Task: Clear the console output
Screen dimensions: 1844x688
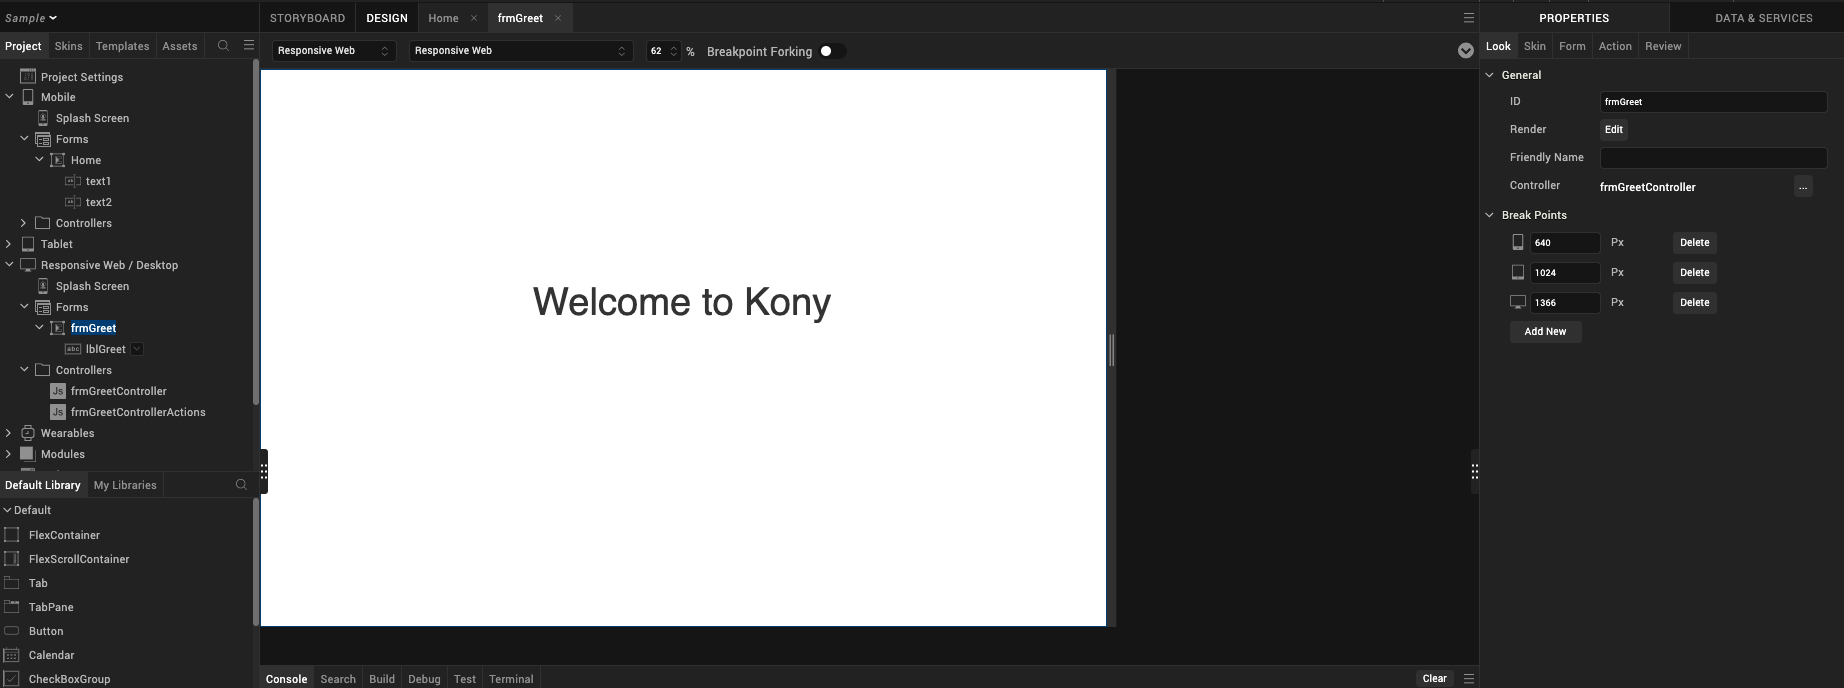Action: (1435, 678)
